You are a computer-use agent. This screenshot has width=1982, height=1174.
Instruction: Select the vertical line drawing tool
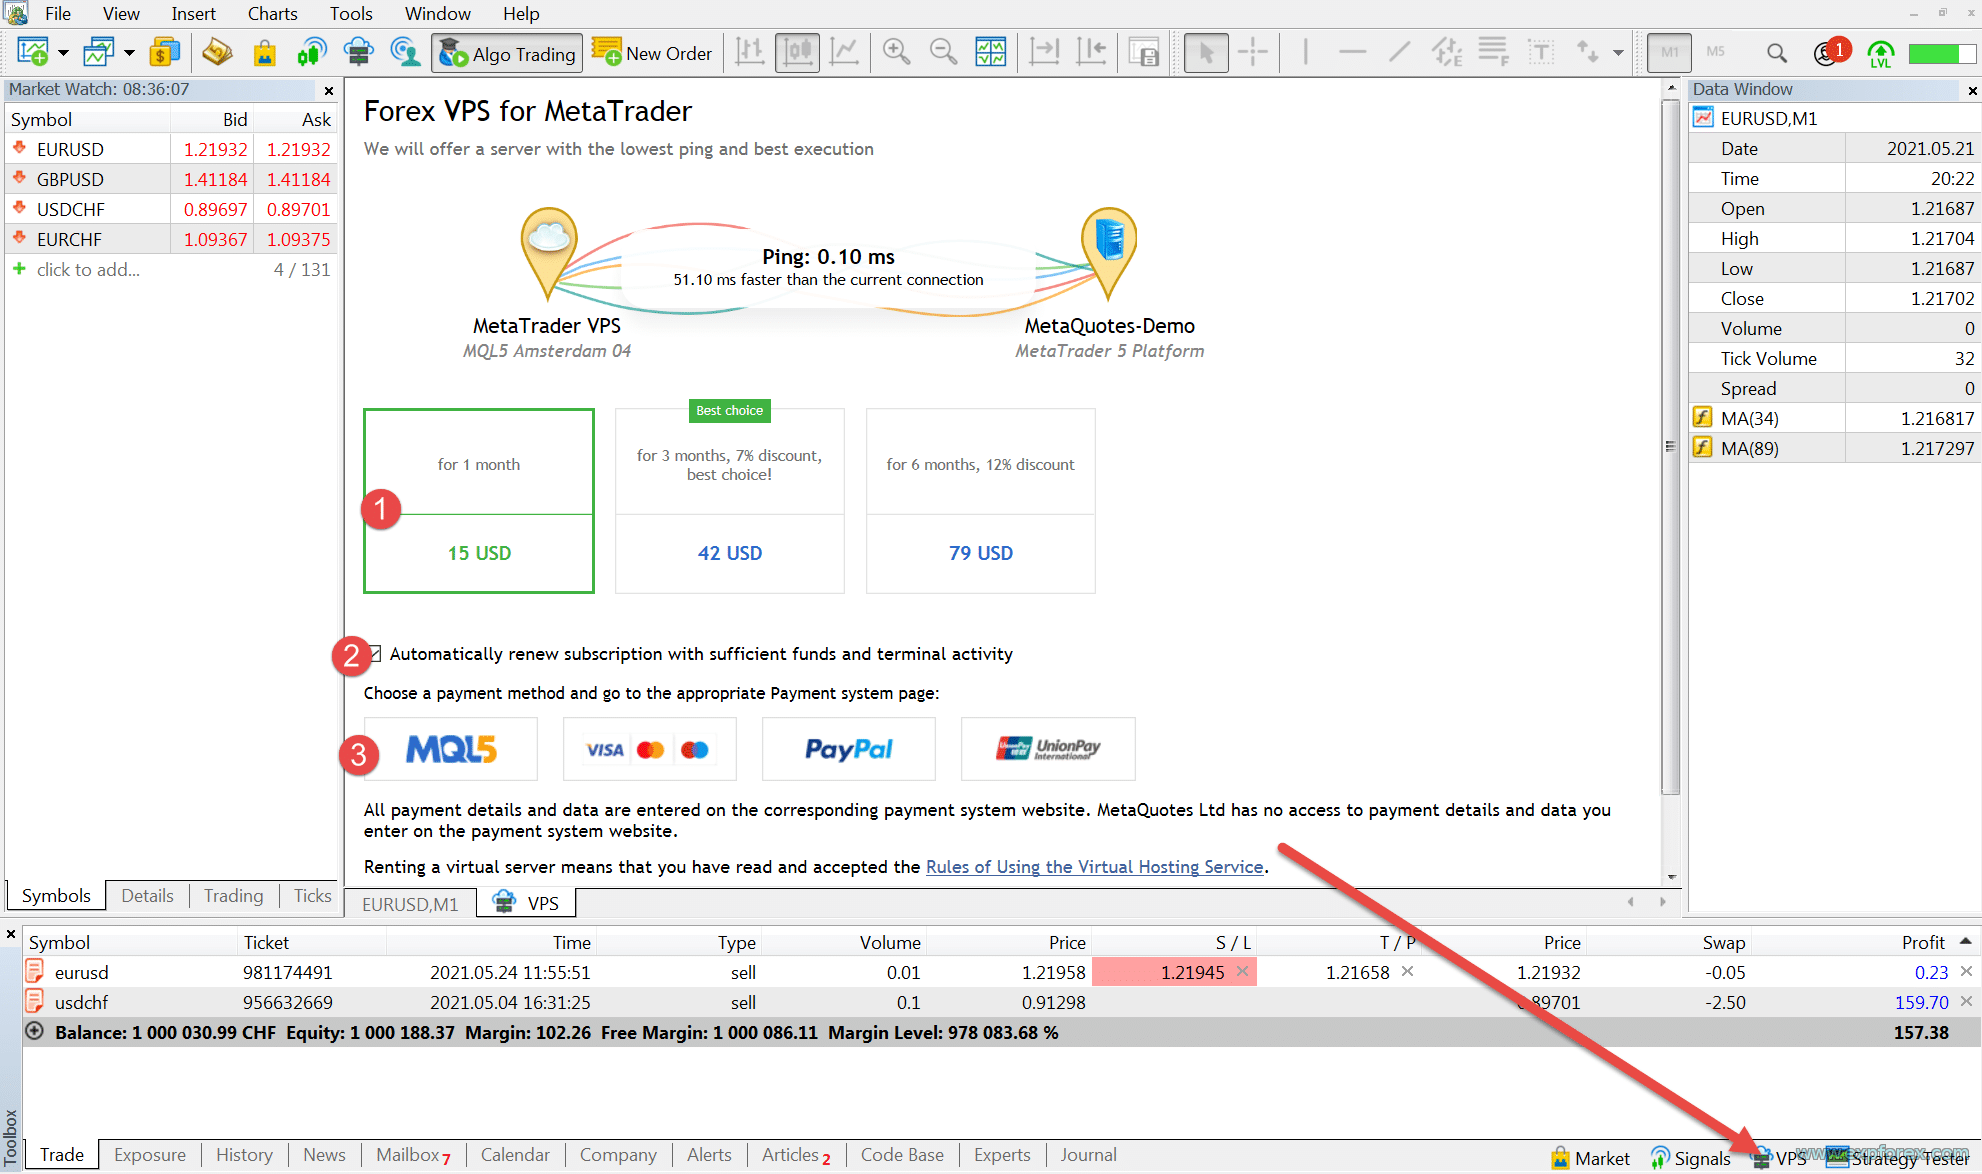pos(1305,52)
